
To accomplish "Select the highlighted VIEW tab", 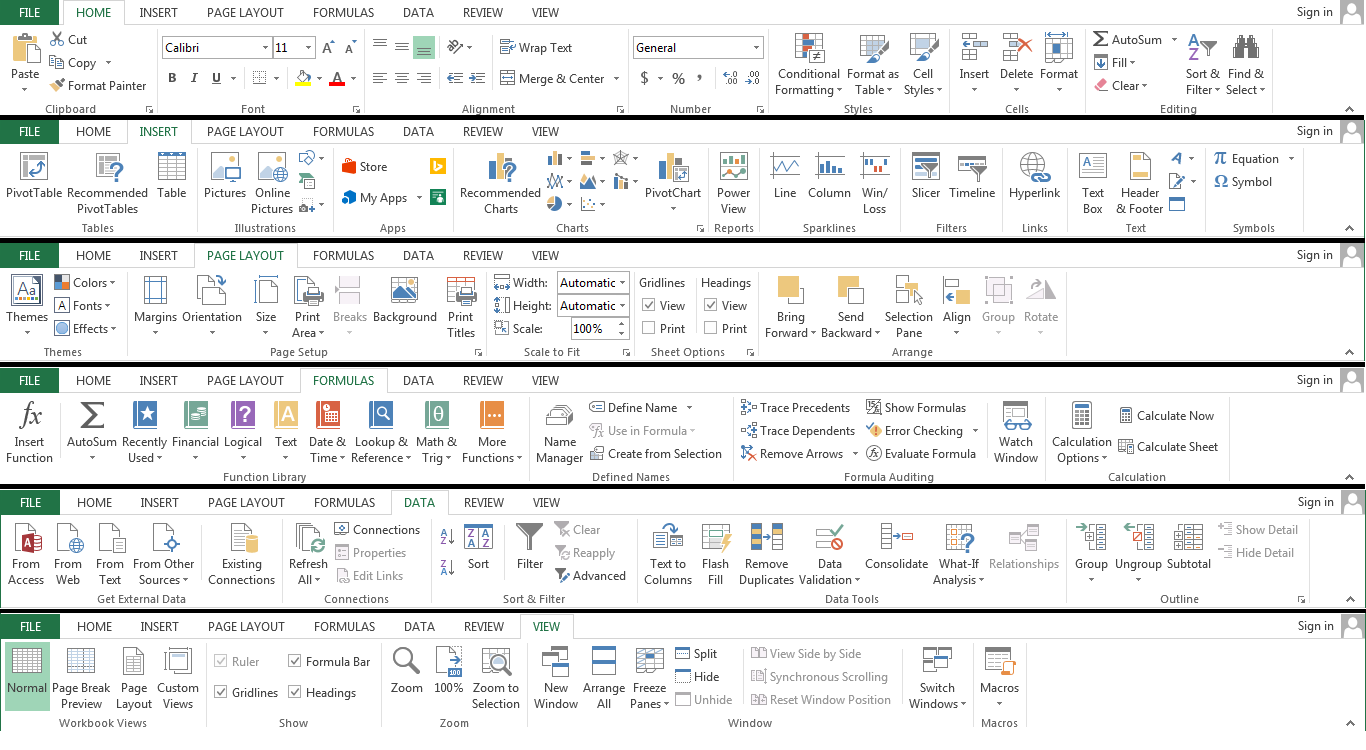I will point(547,627).
